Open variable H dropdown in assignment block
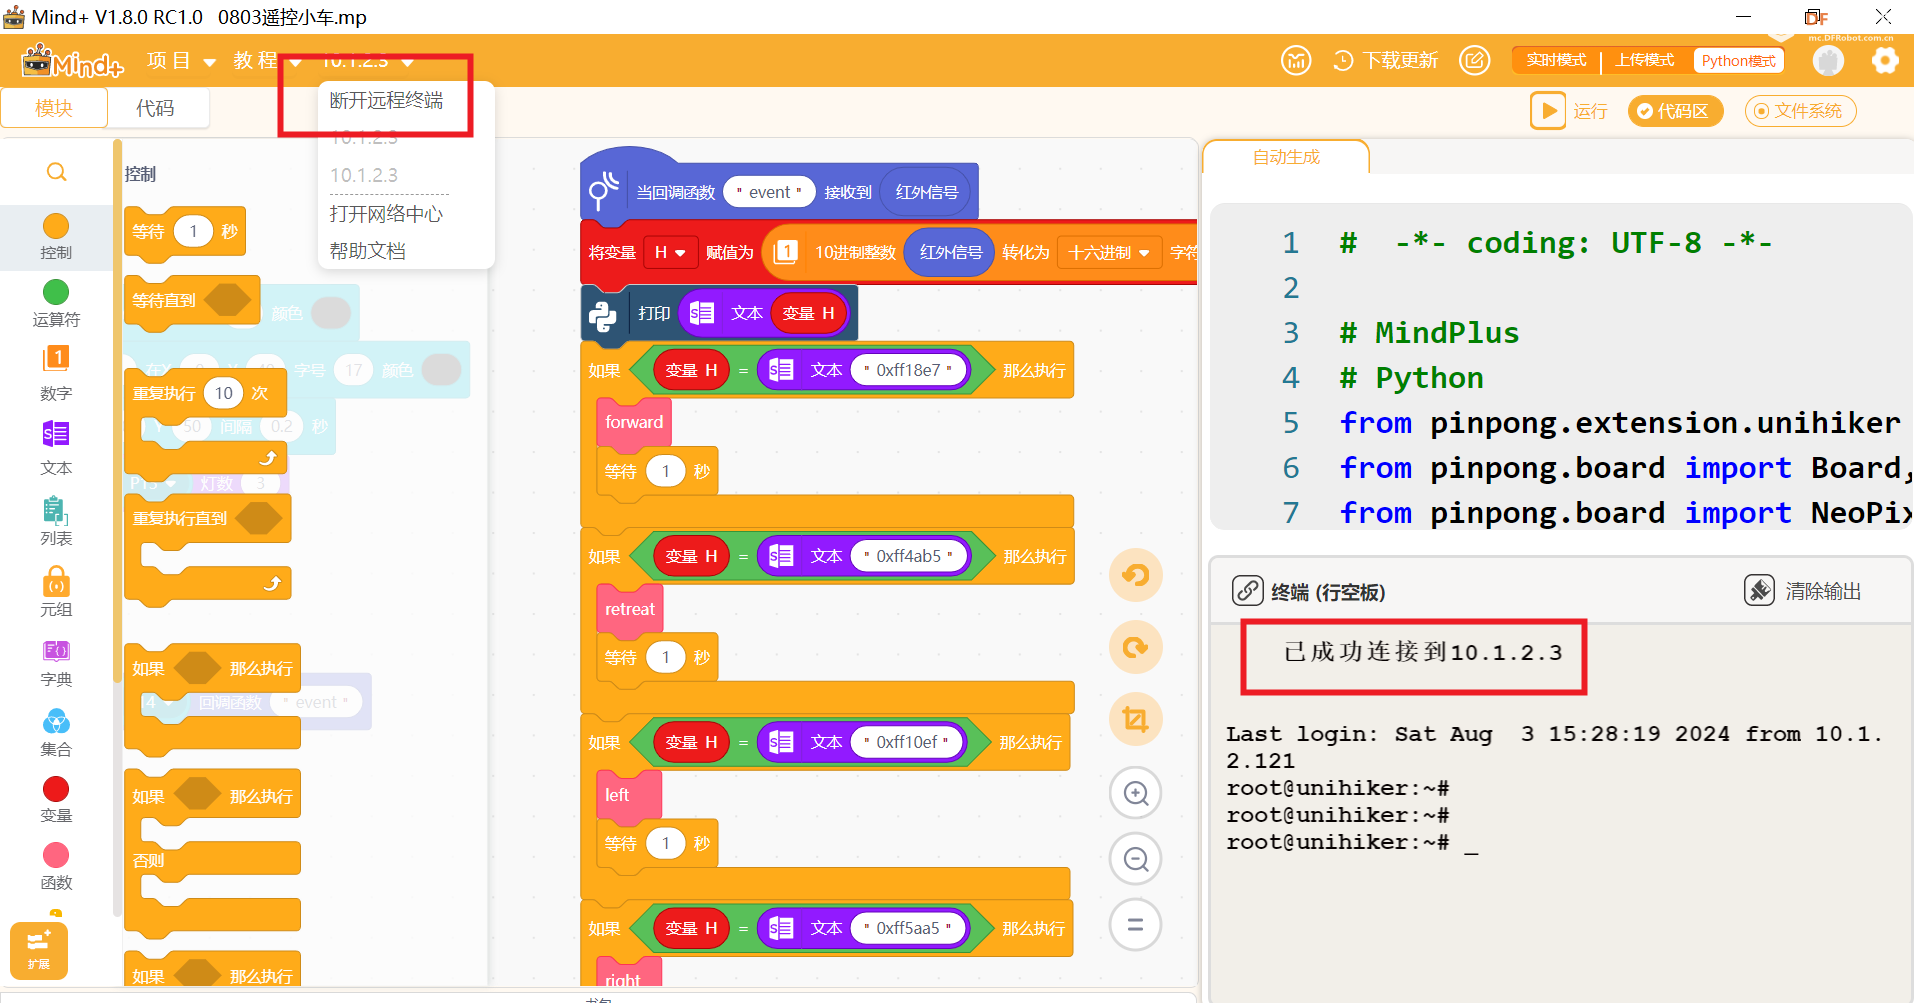Image resolution: width=1914 pixels, height=1003 pixels. pos(670,253)
